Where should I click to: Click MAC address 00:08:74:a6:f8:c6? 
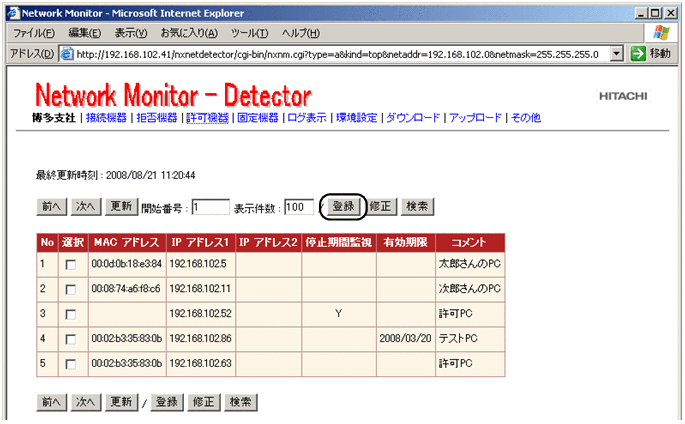126,289
